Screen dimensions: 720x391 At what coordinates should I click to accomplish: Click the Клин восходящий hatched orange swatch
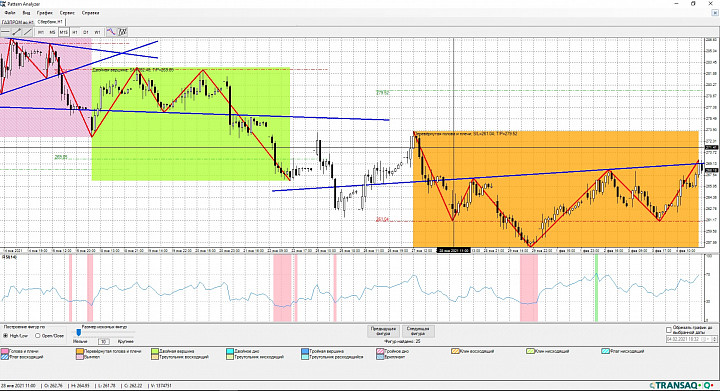coord(455,351)
